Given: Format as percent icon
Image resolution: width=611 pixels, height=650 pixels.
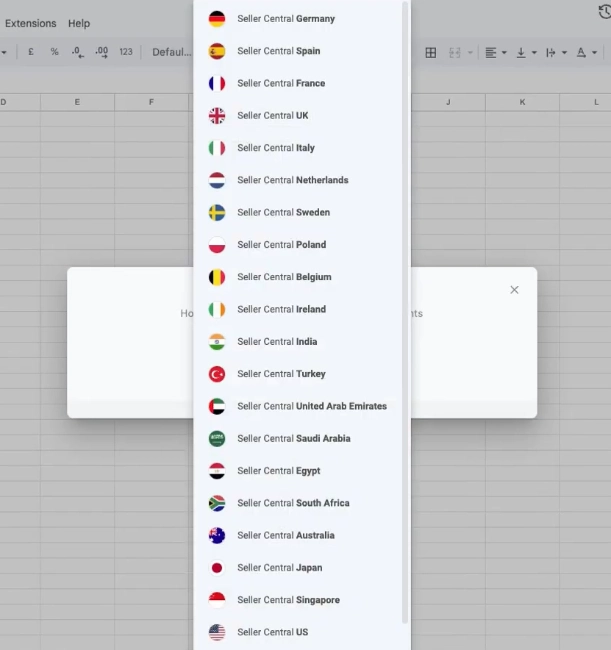Looking at the screenshot, I should coord(54,52).
